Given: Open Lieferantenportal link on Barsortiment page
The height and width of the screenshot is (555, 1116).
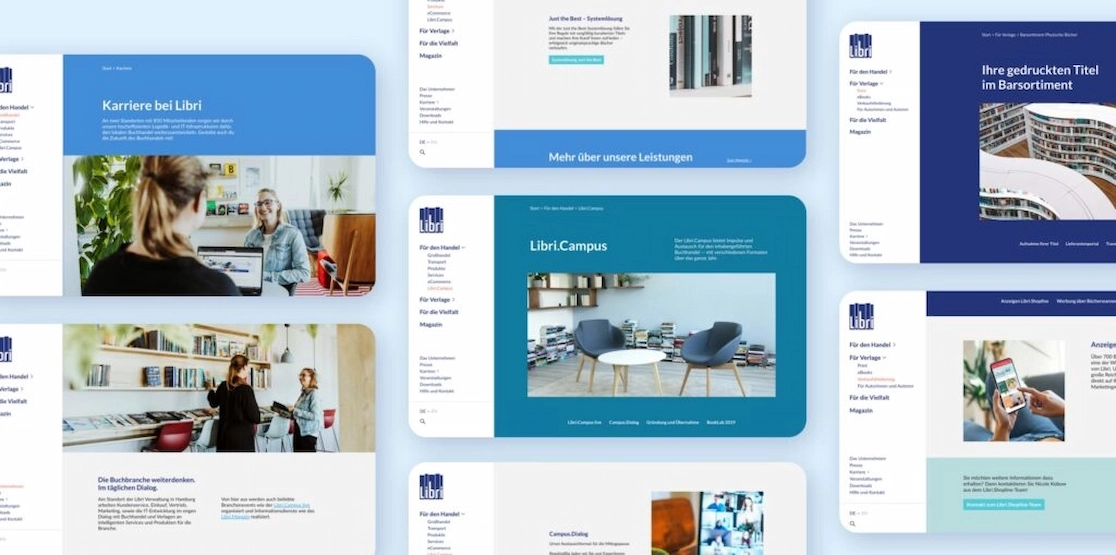Looking at the screenshot, I should (1081, 243).
